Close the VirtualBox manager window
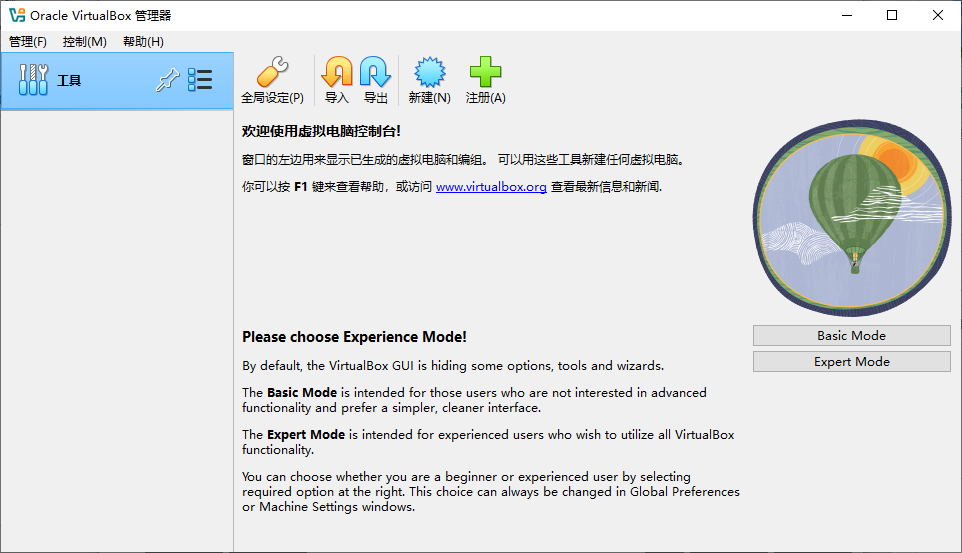962x553 pixels. (x=938, y=15)
